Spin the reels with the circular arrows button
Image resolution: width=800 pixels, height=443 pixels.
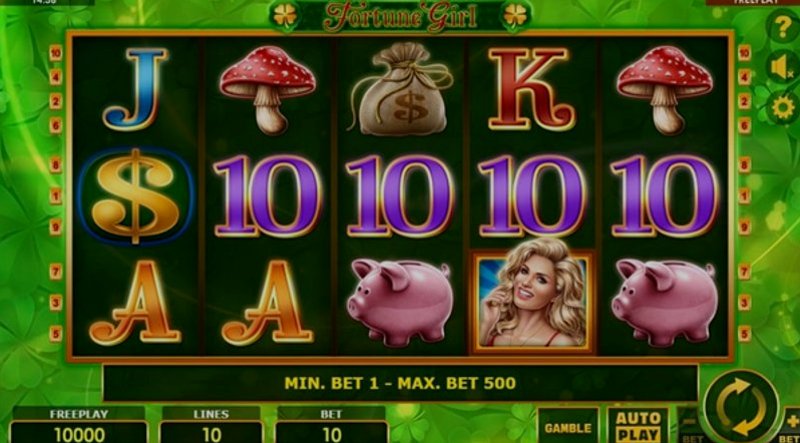741,406
